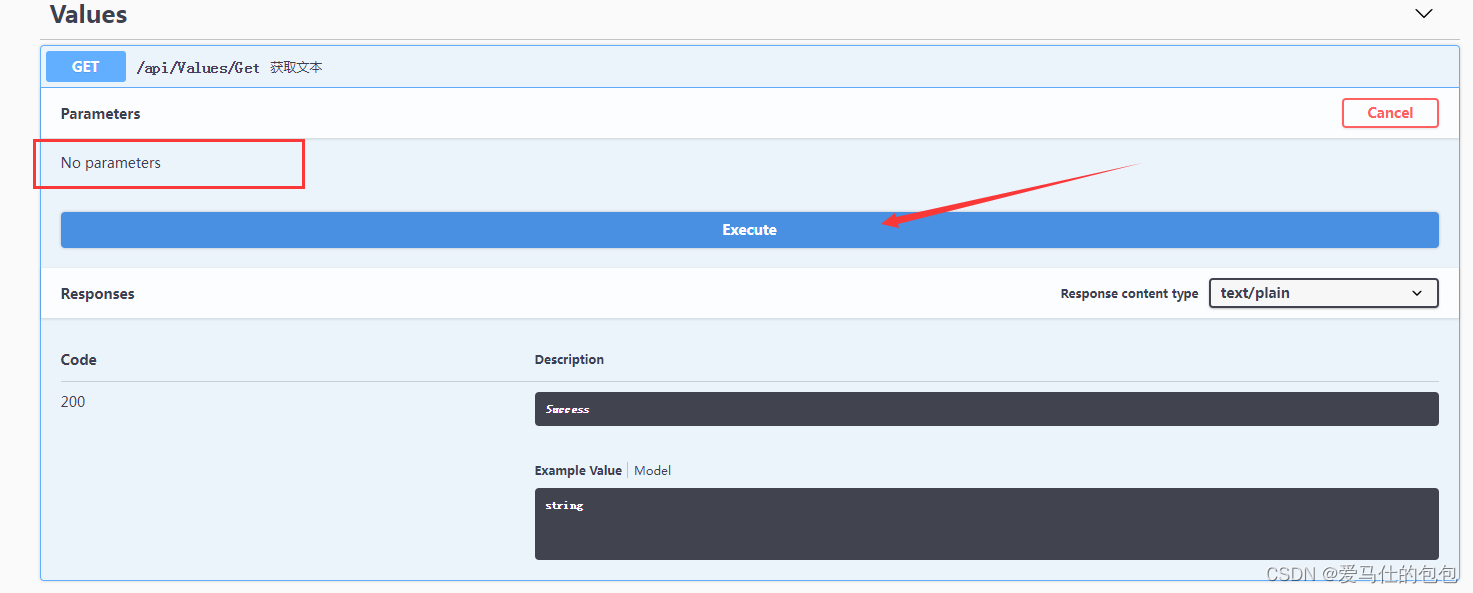
Task: Click the Success description box
Action: tap(986, 409)
